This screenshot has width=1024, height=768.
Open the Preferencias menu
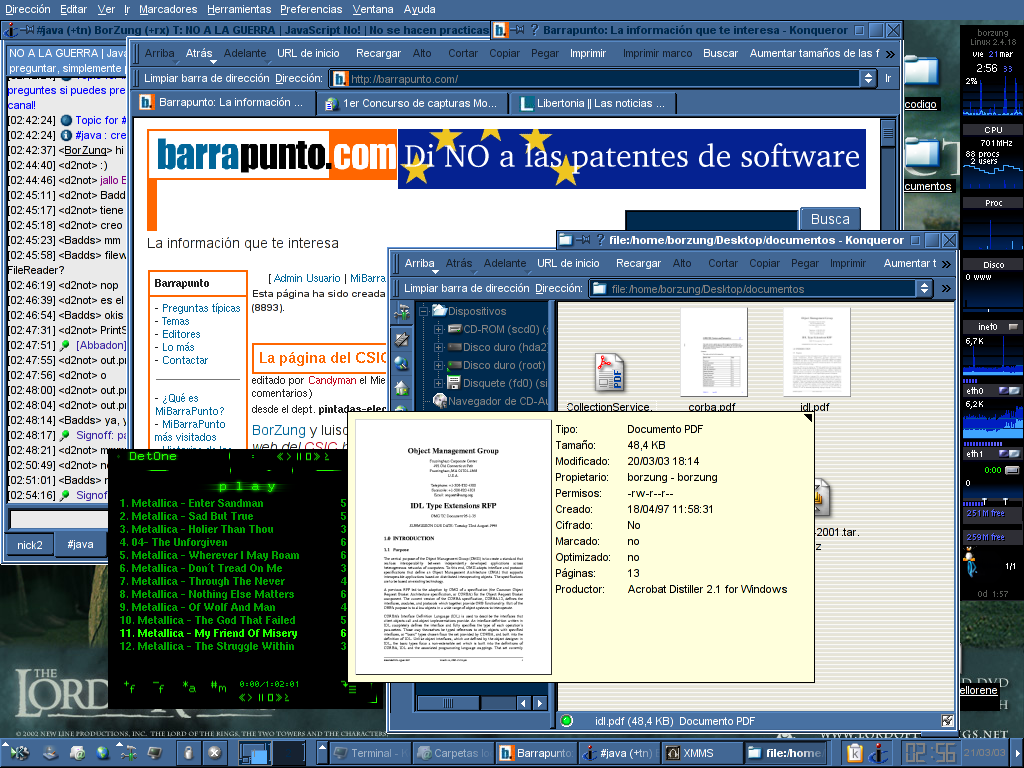(x=311, y=9)
